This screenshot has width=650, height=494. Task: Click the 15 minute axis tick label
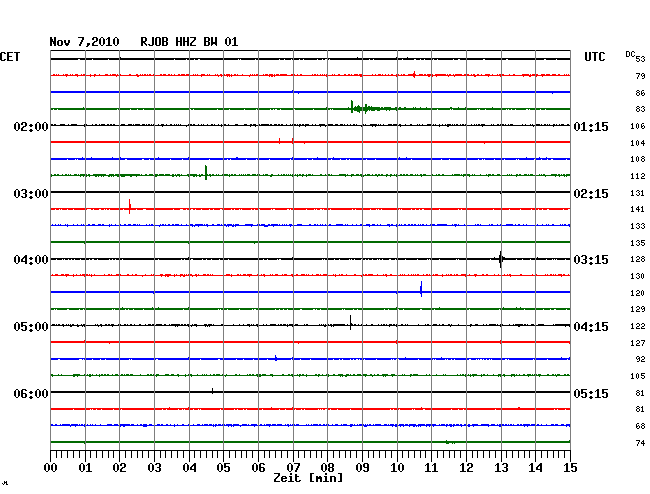[570, 468]
